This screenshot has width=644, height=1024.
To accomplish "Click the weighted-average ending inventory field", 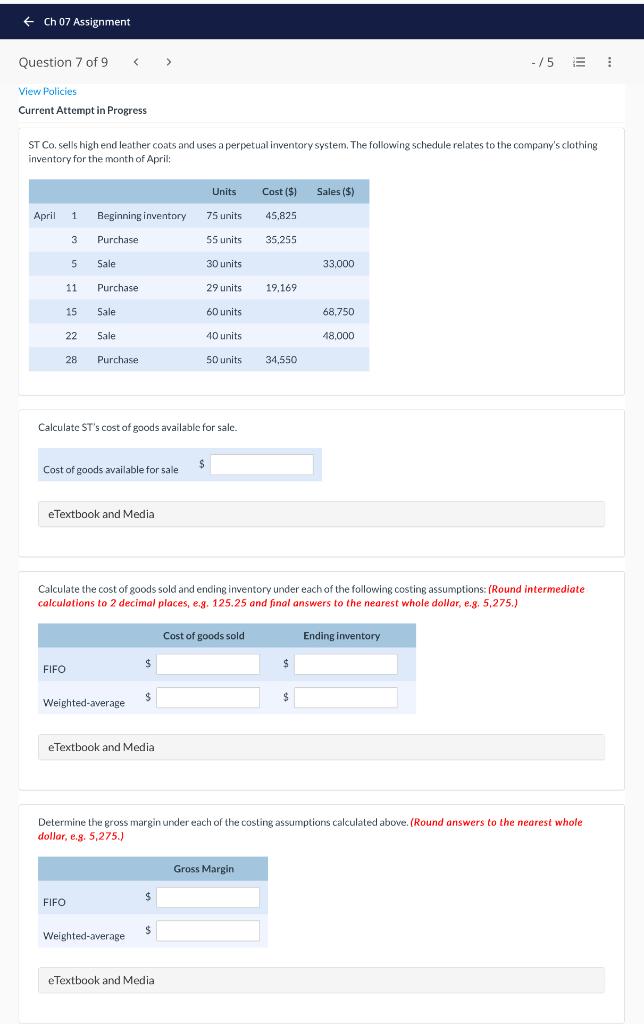I will (x=346, y=695).
